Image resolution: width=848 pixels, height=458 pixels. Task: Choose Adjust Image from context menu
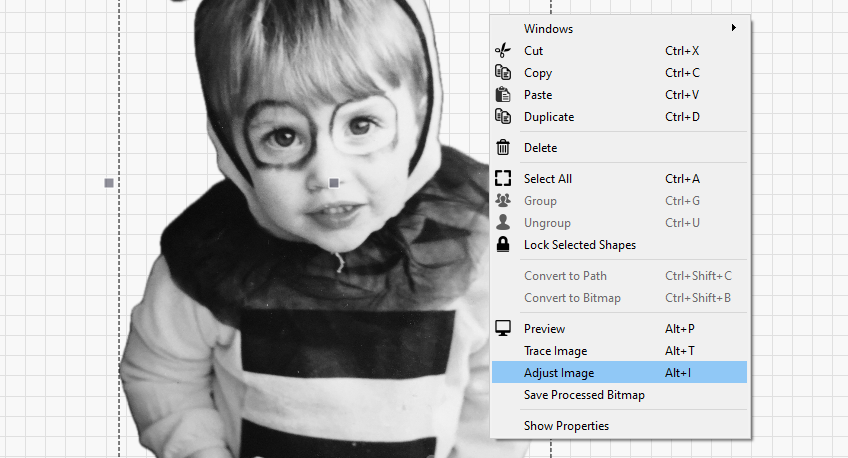559,373
